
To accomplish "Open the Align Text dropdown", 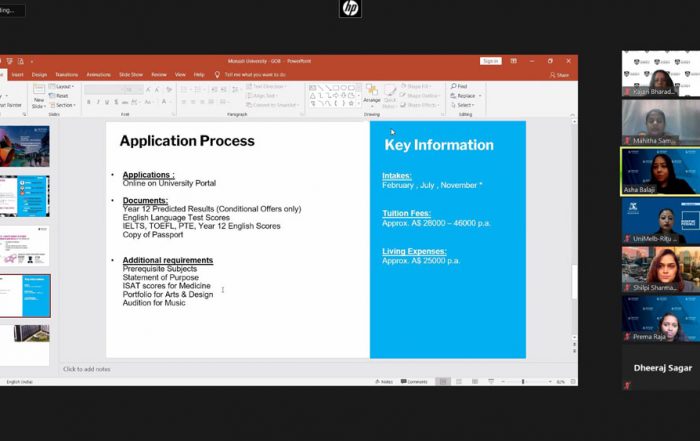I will [262, 96].
